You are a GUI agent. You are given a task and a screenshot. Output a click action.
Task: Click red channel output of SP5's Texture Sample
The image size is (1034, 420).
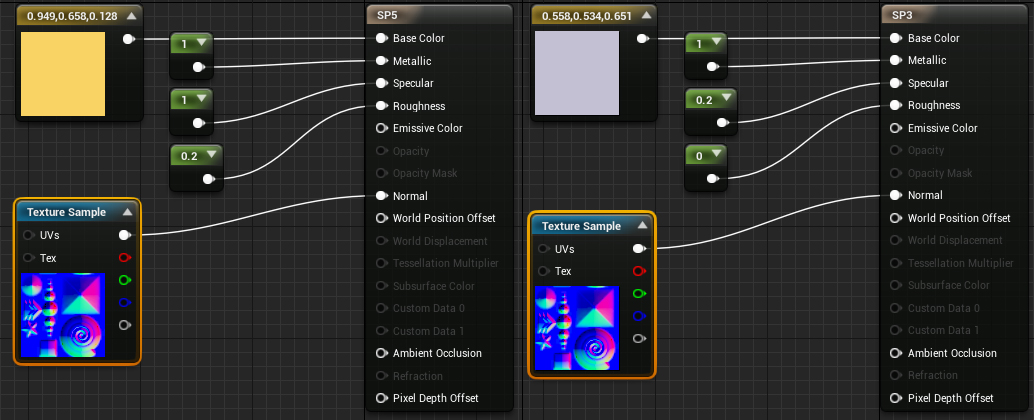click(x=125, y=257)
